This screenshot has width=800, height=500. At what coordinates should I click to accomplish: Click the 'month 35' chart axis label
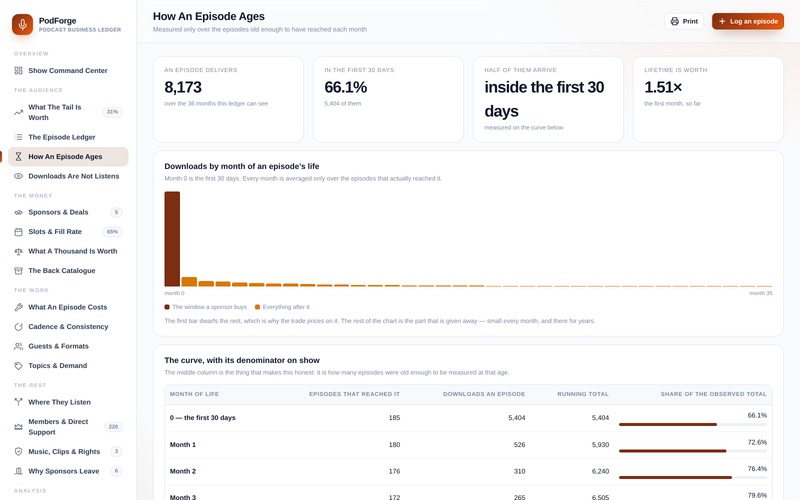[761, 293]
